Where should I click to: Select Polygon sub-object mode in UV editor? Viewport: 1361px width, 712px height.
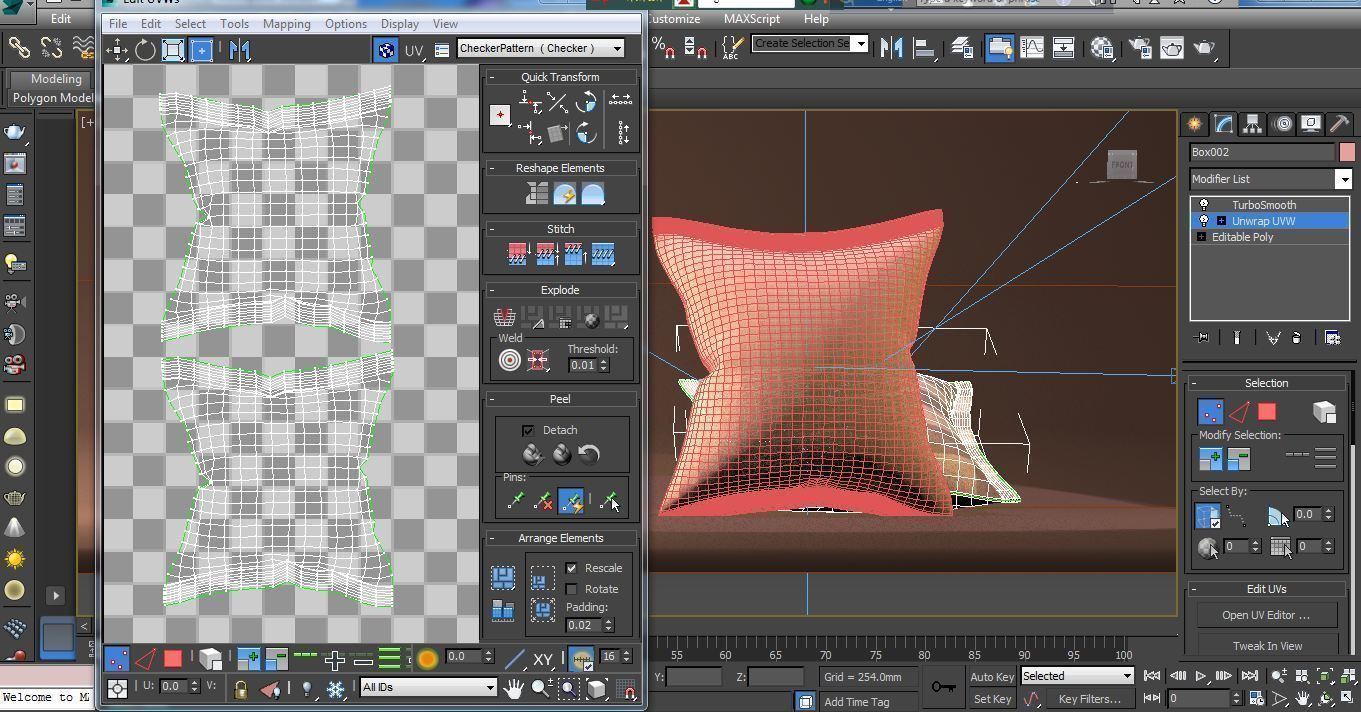pyautogui.click(x=173, y=658)
